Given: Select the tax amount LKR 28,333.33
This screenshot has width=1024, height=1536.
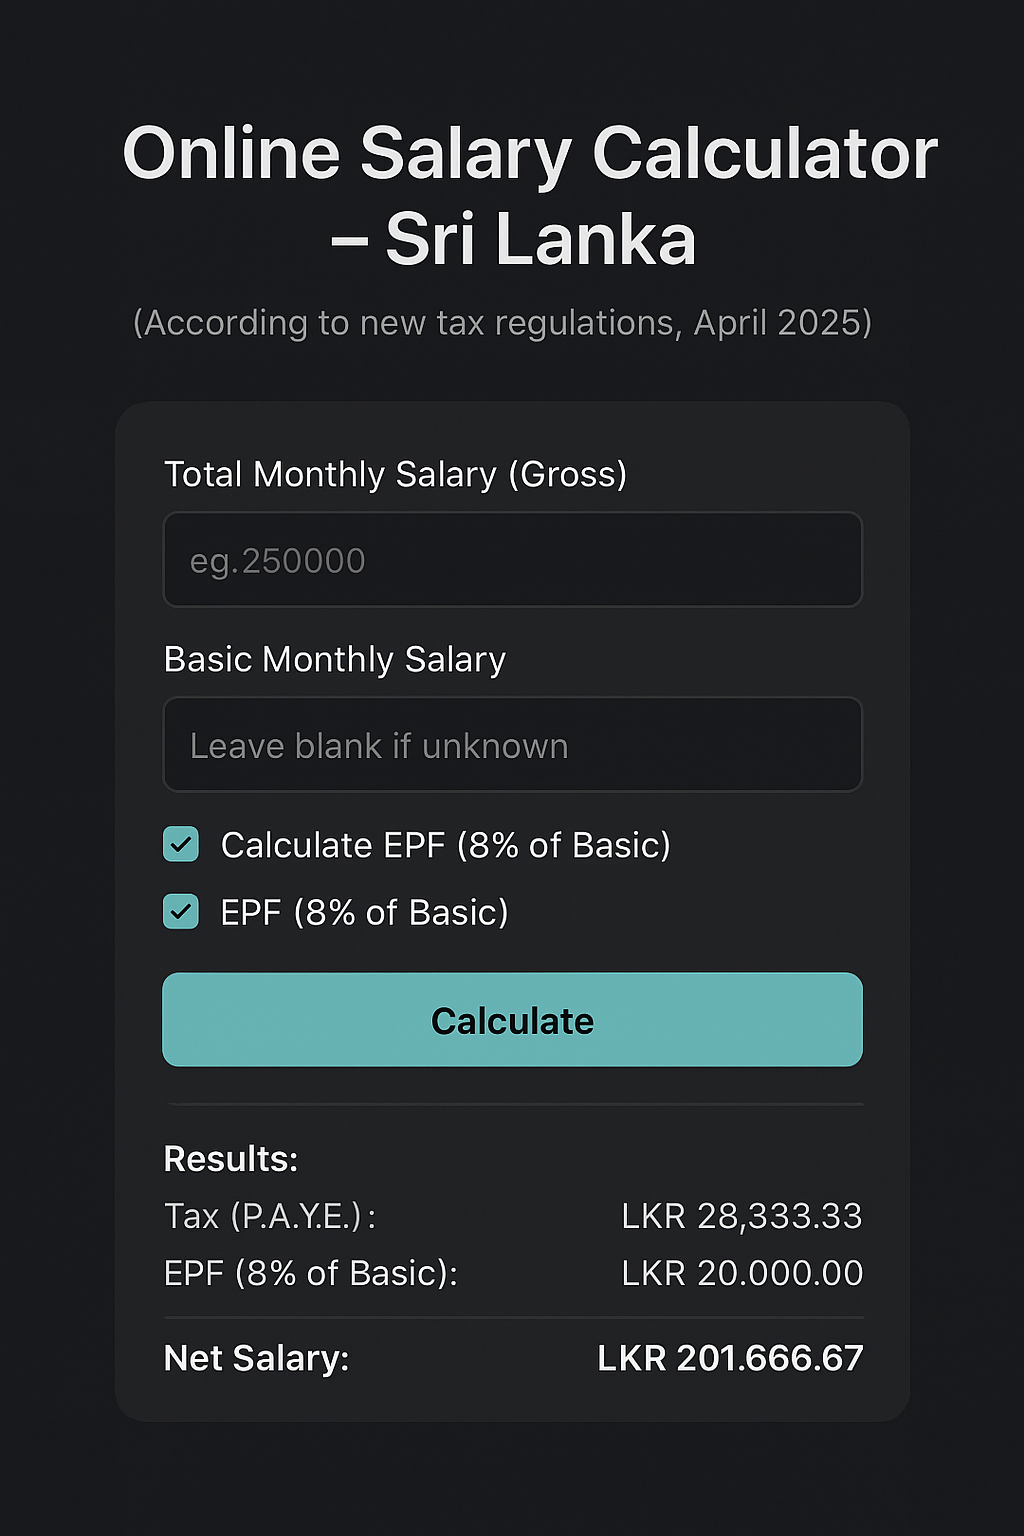Looking at the screenshot, I should click(x=741, y=1216).
